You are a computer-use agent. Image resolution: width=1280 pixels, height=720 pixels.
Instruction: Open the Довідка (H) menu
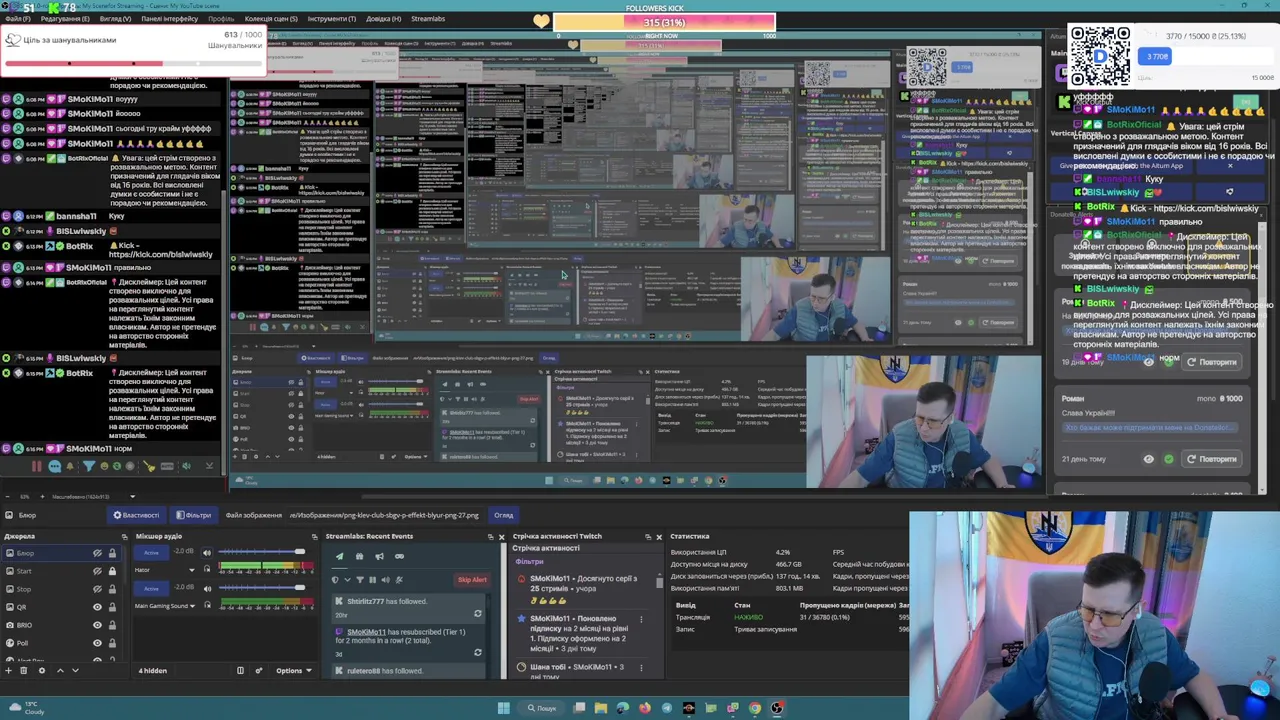coord(384,18)
